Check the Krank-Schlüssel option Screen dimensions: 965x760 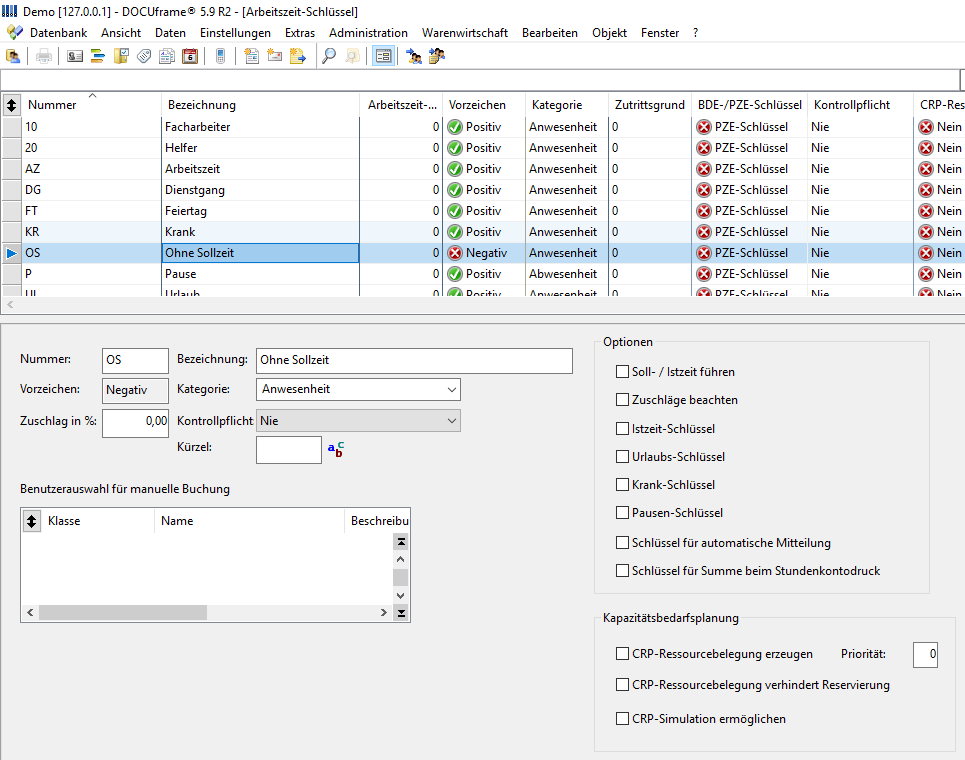[x=622, y=485]
